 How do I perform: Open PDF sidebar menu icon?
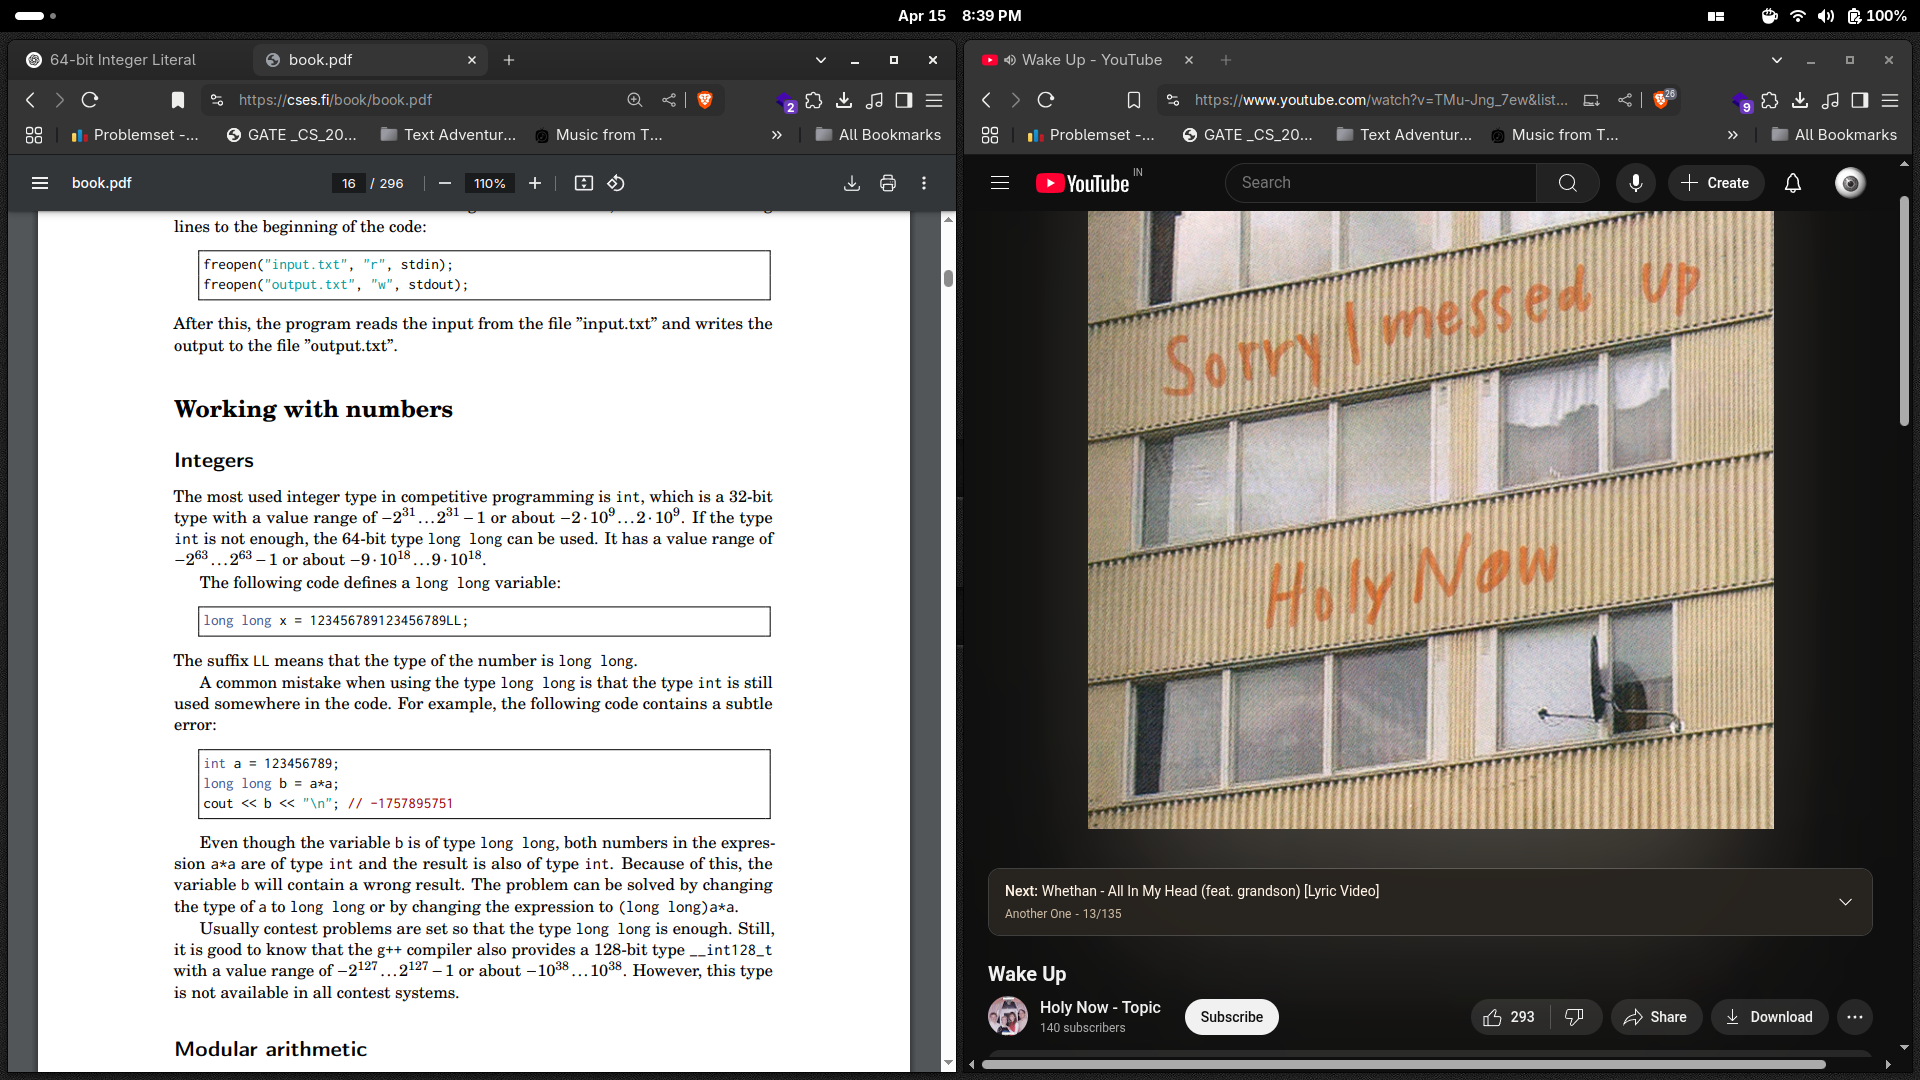[40, 183]
